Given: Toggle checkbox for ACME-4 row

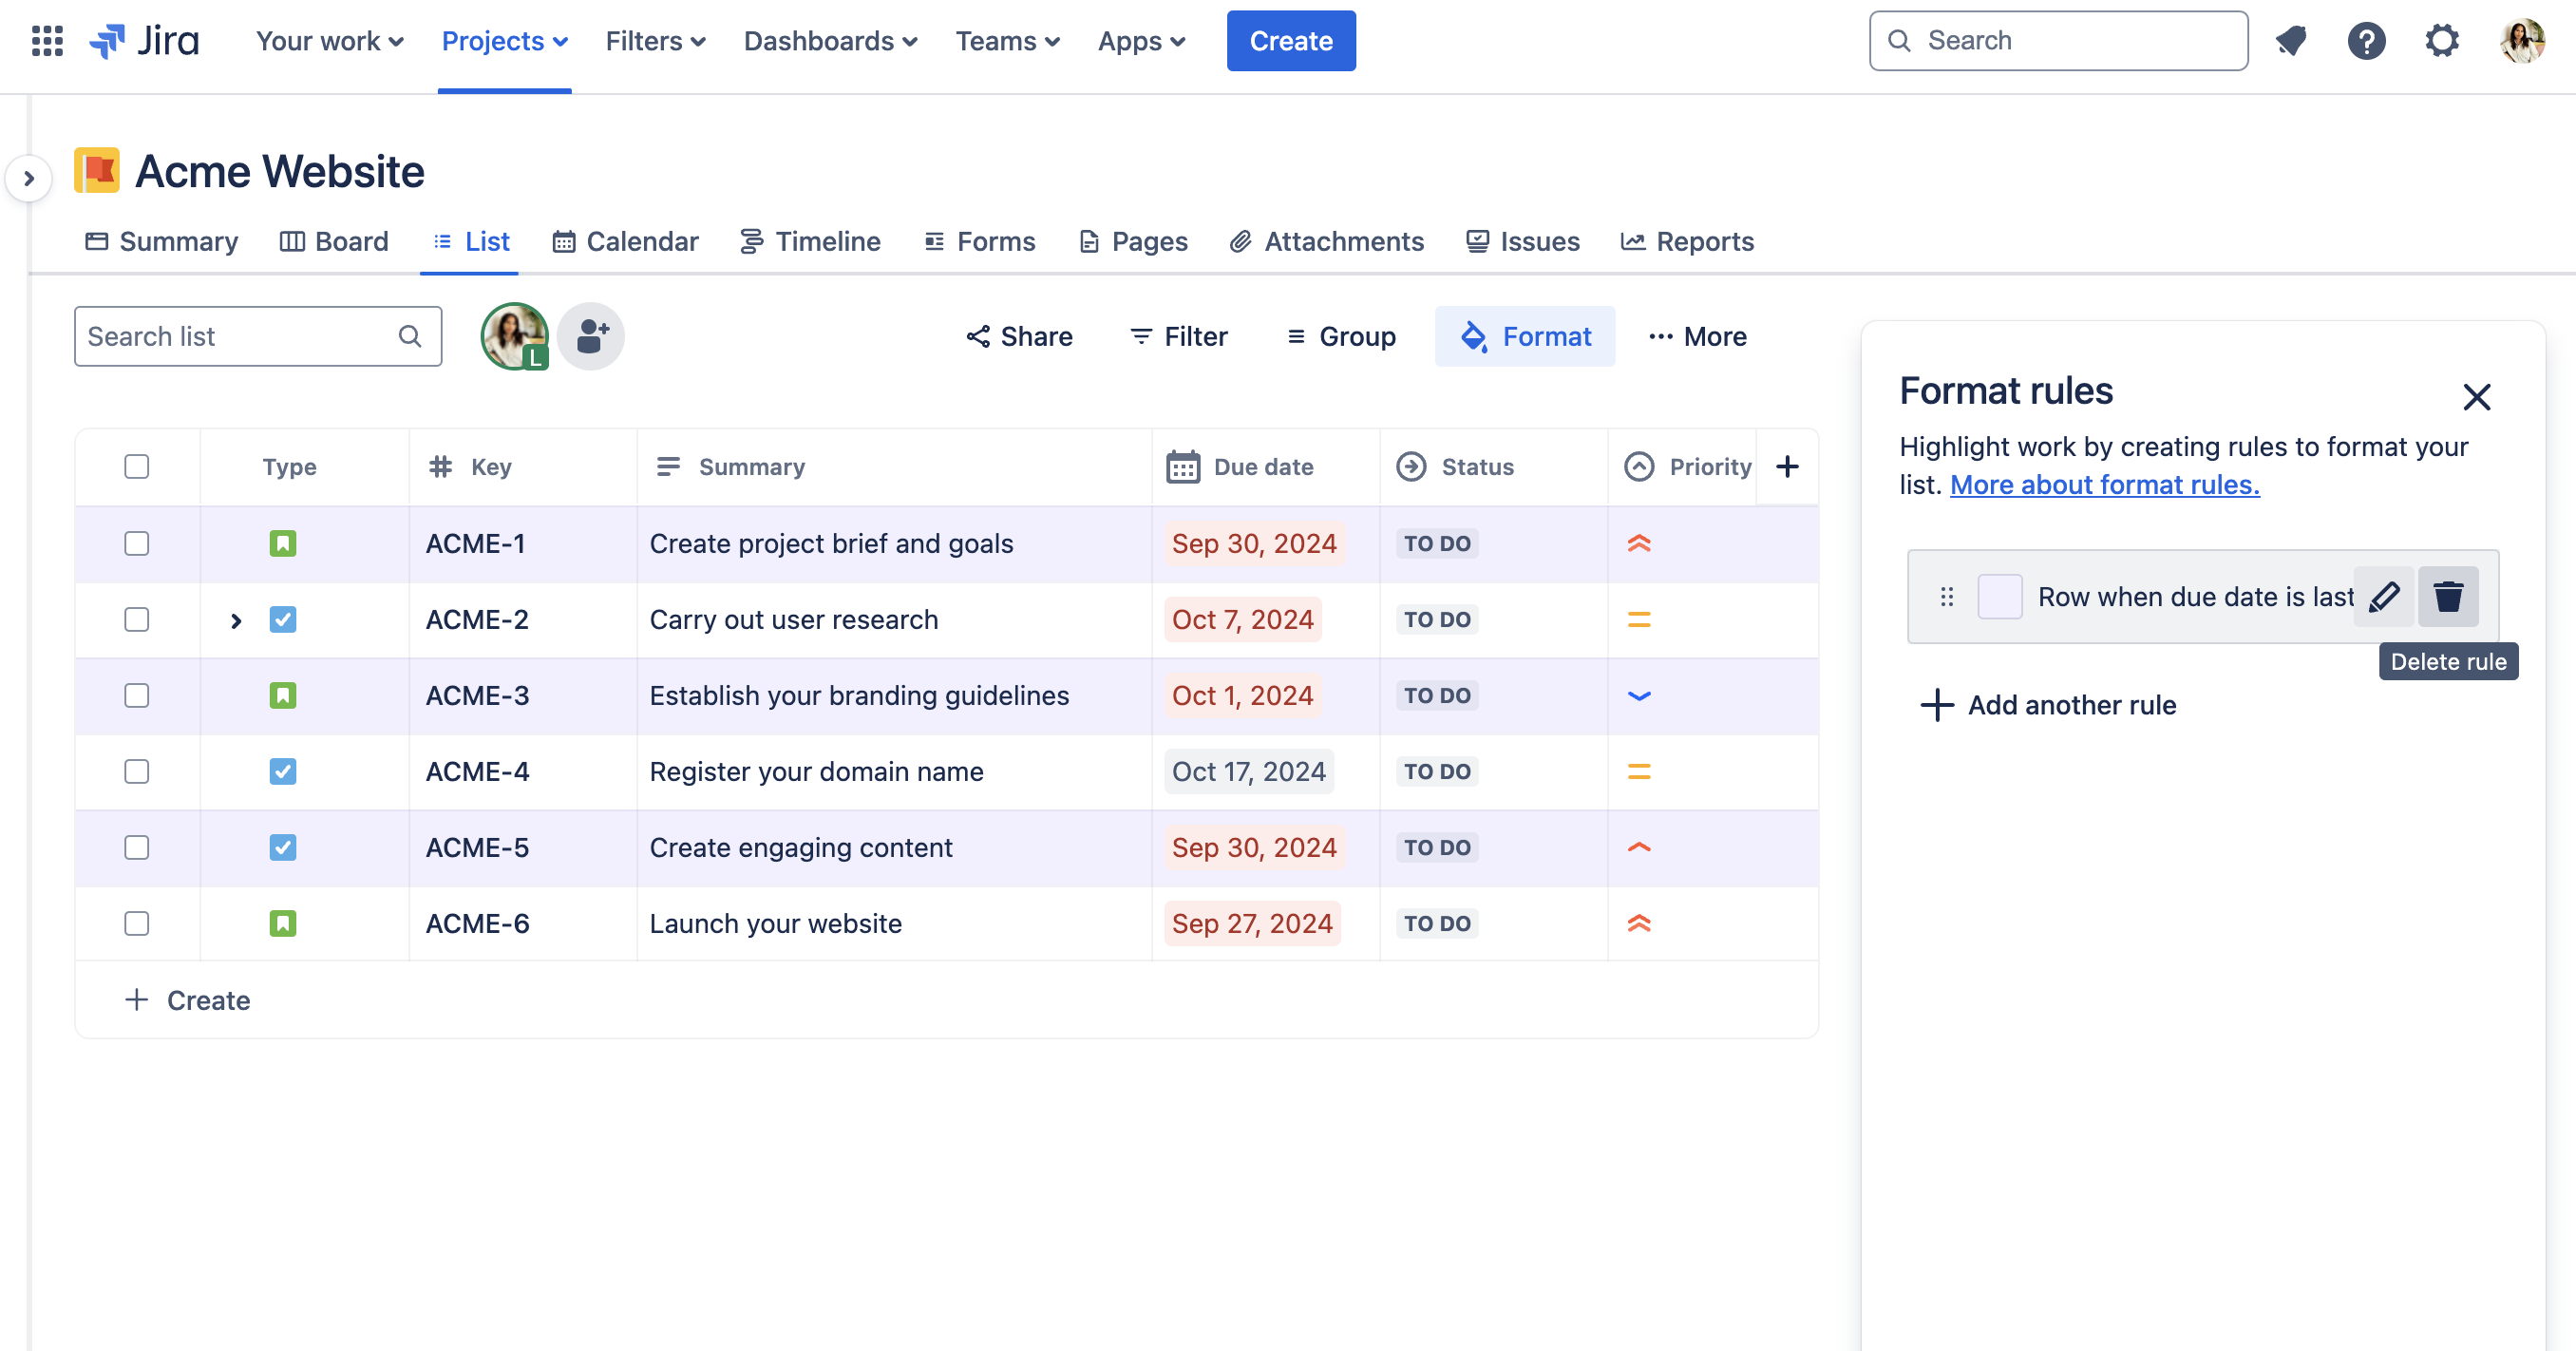Looking at the screenshot, I should point(138,771).
